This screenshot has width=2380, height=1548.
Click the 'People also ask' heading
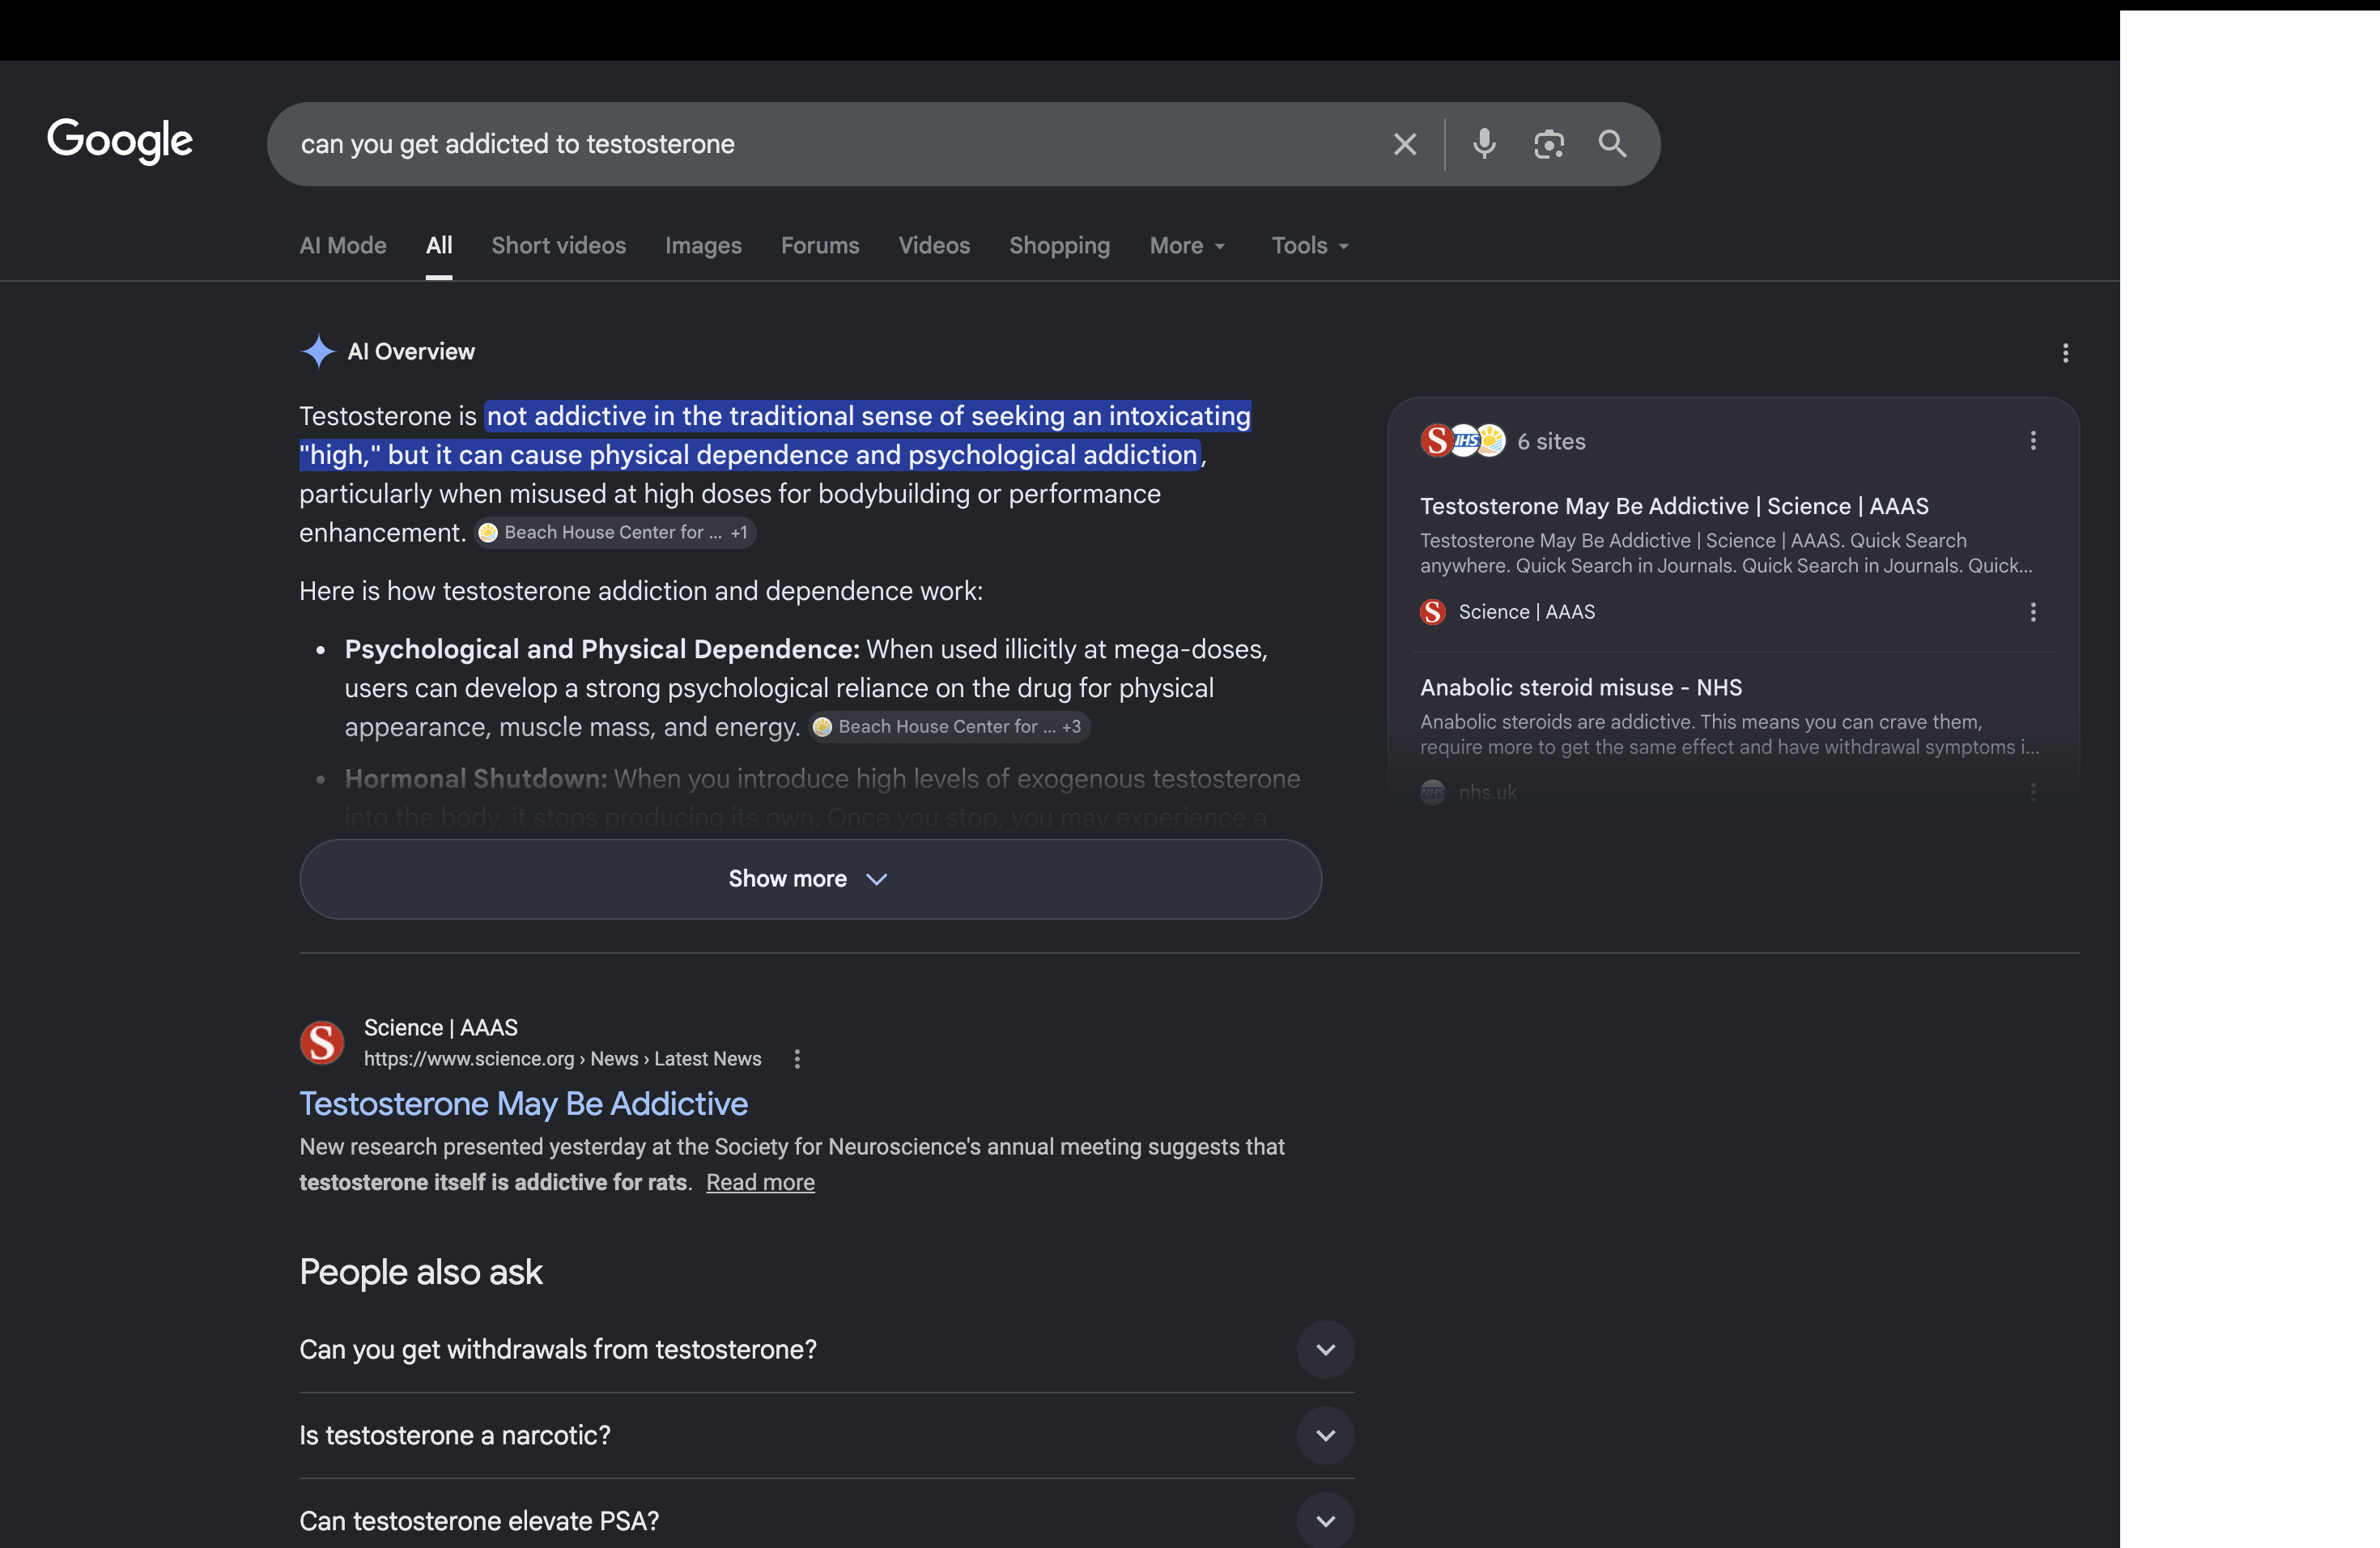click(421, 1271)
